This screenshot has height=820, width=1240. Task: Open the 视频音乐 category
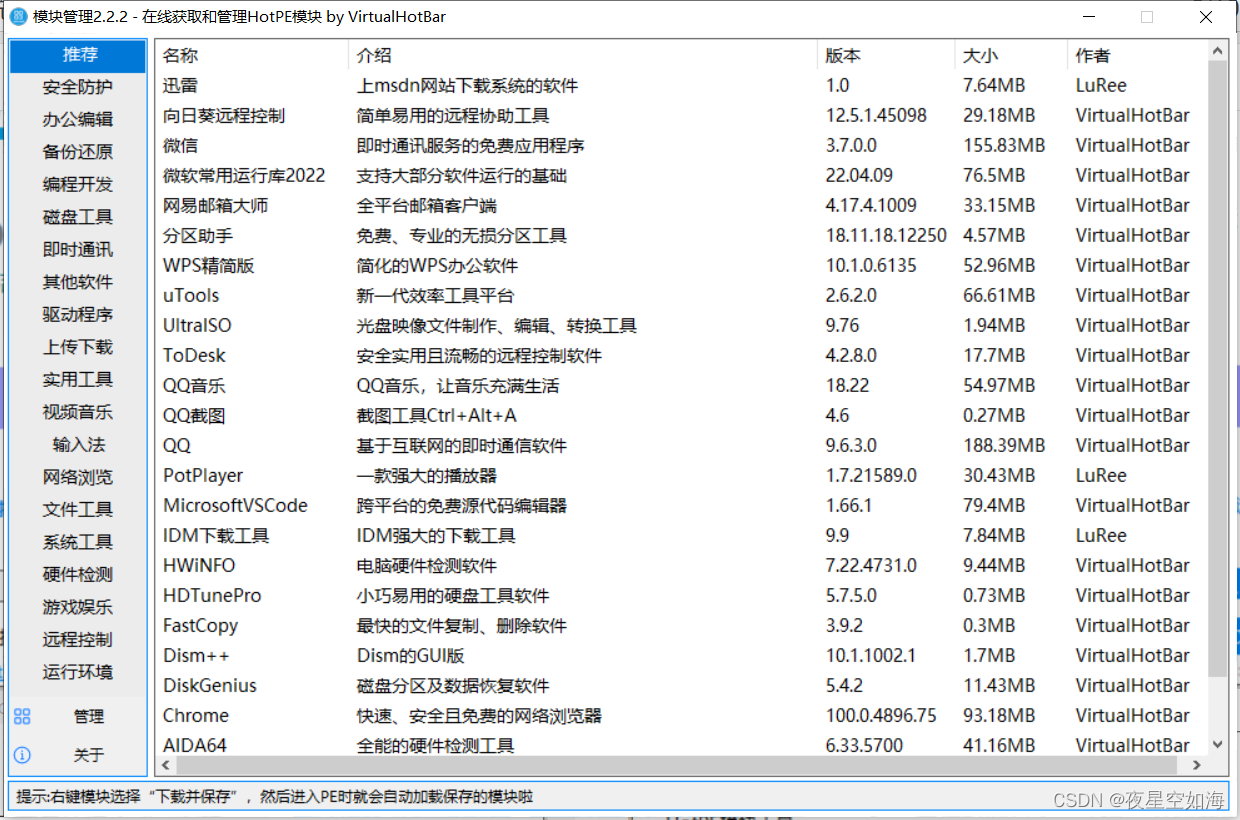79,412
